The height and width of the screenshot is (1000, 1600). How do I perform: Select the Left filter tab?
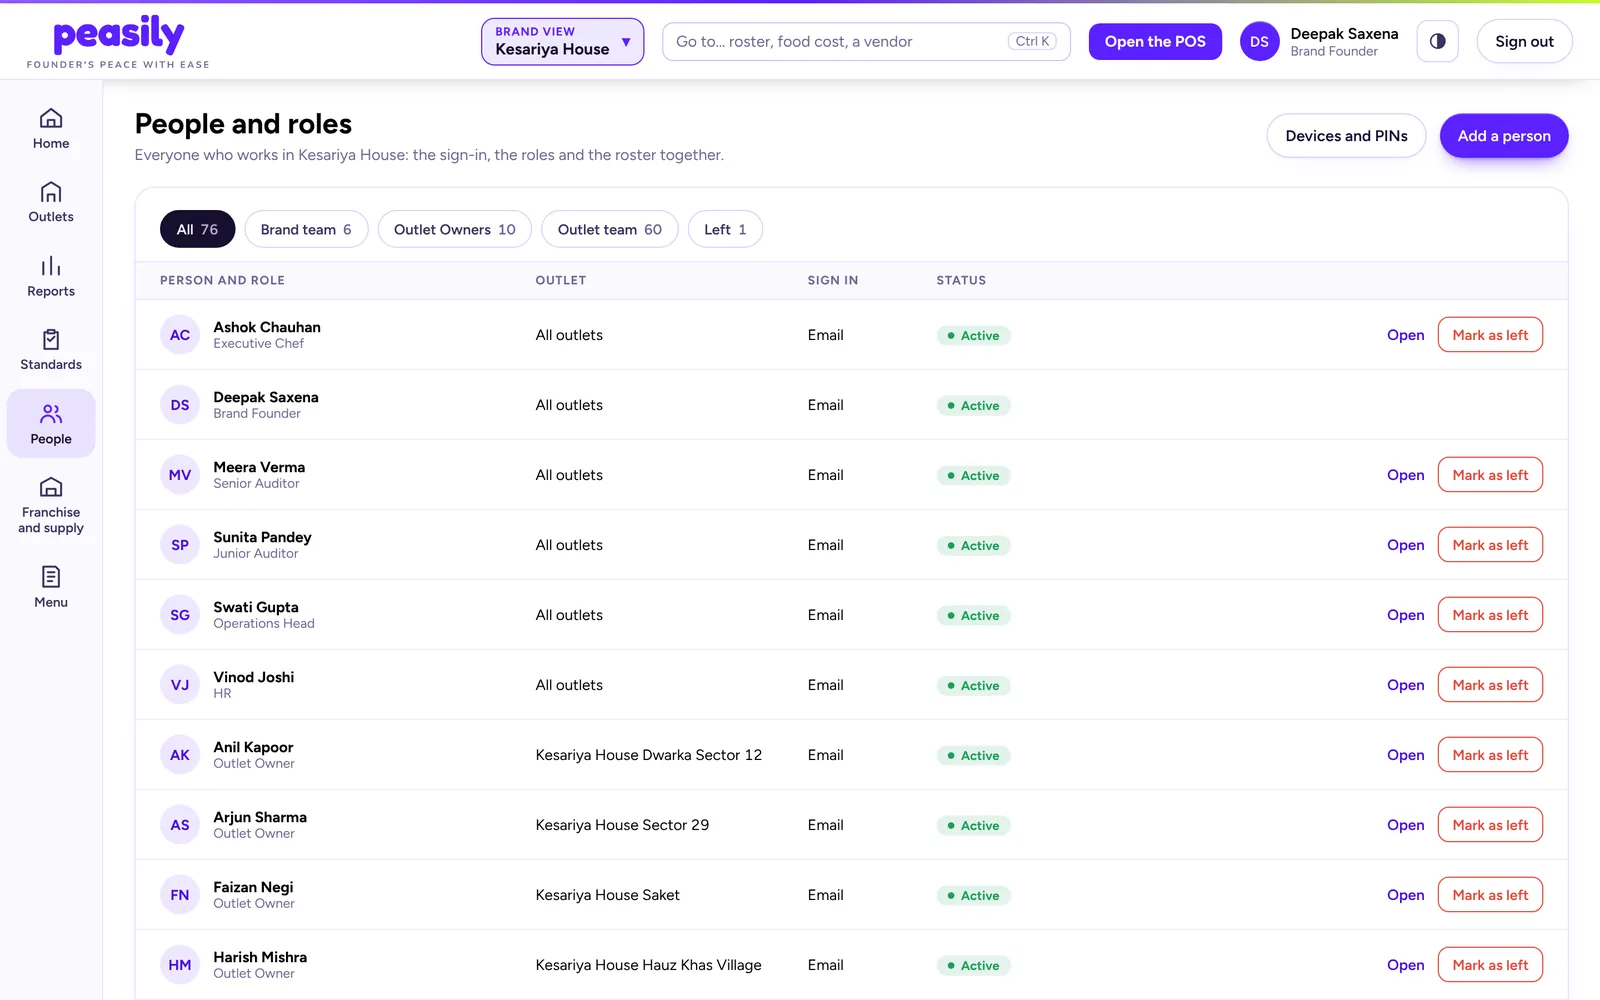[725, 229]
